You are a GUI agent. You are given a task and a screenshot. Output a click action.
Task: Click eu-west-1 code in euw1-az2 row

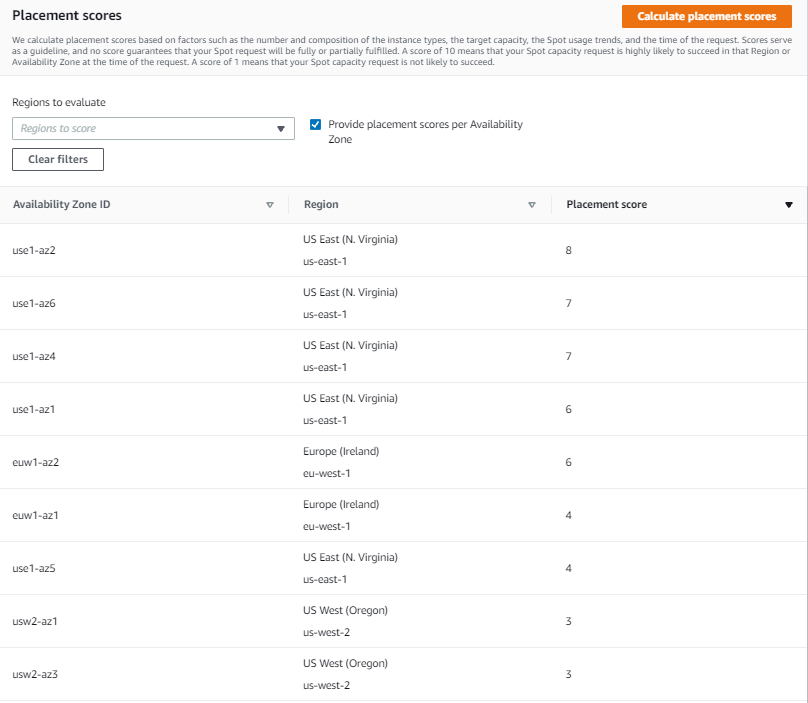(327, 474)
